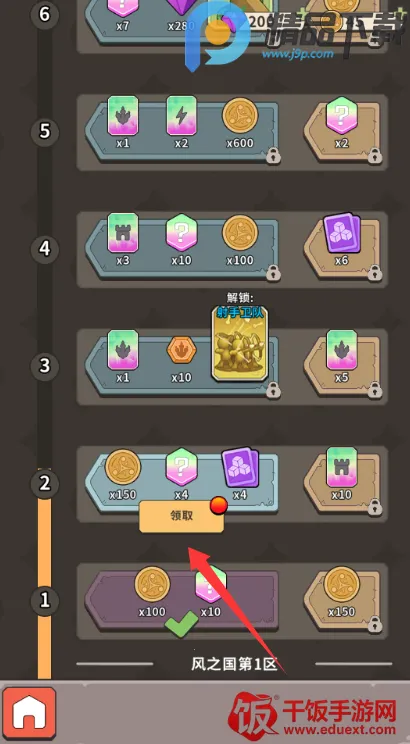410x744 pixels.
Task: Select level 4 marker on progress track
Action: tap(45, 248)
